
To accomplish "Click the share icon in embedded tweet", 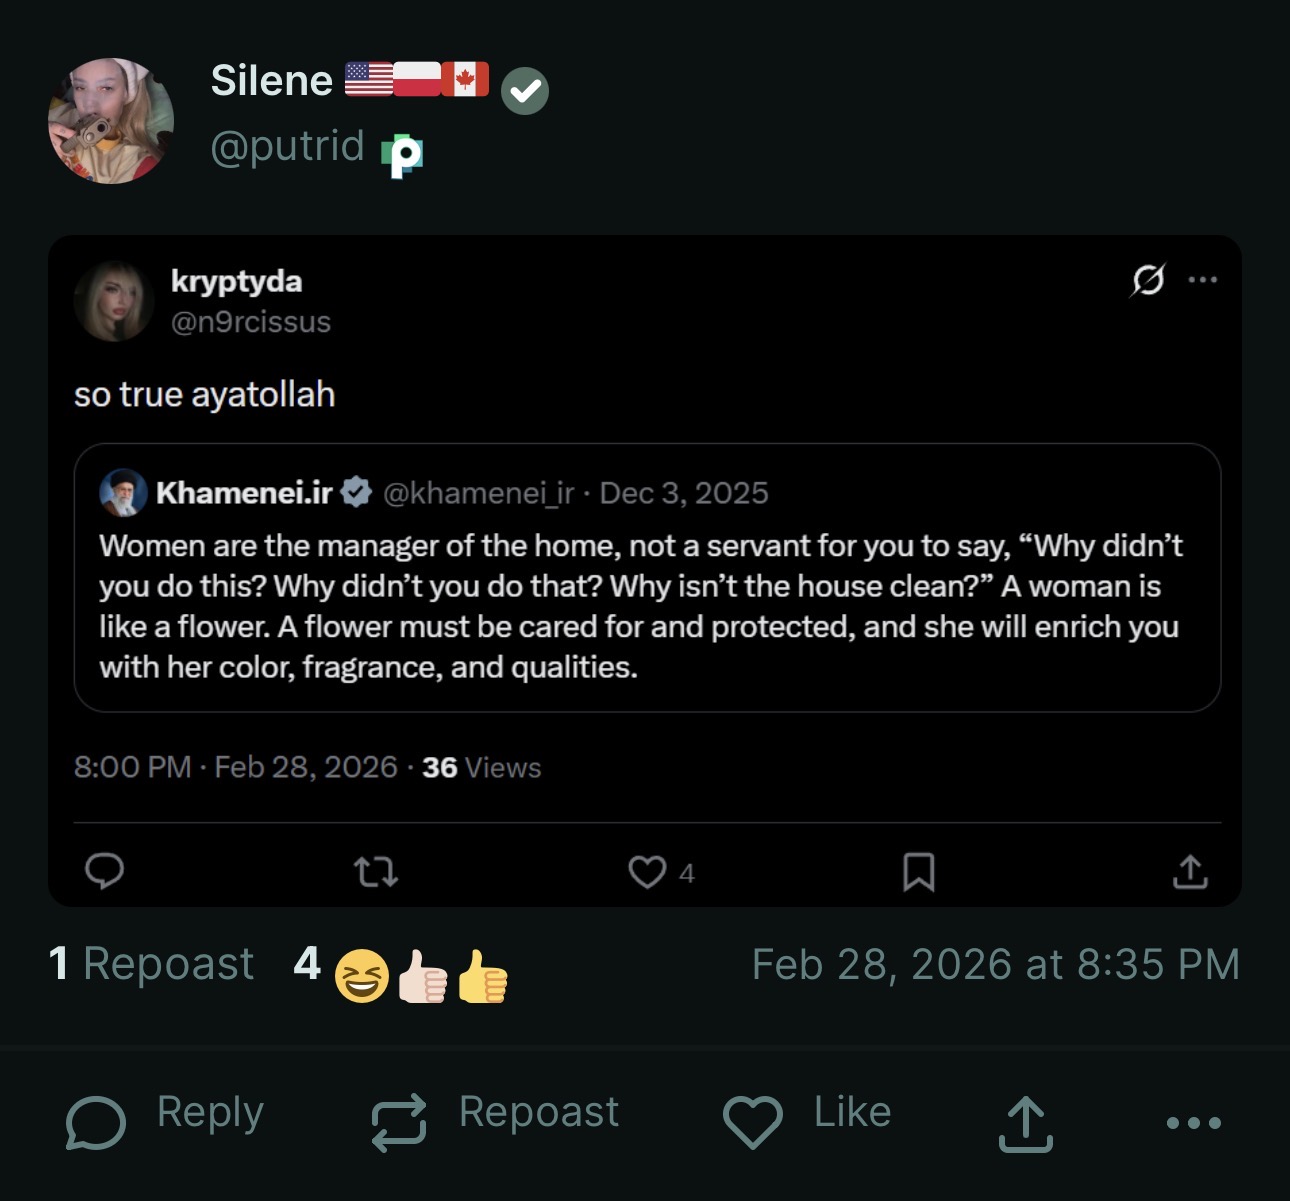I will (x=1189, y=872).
